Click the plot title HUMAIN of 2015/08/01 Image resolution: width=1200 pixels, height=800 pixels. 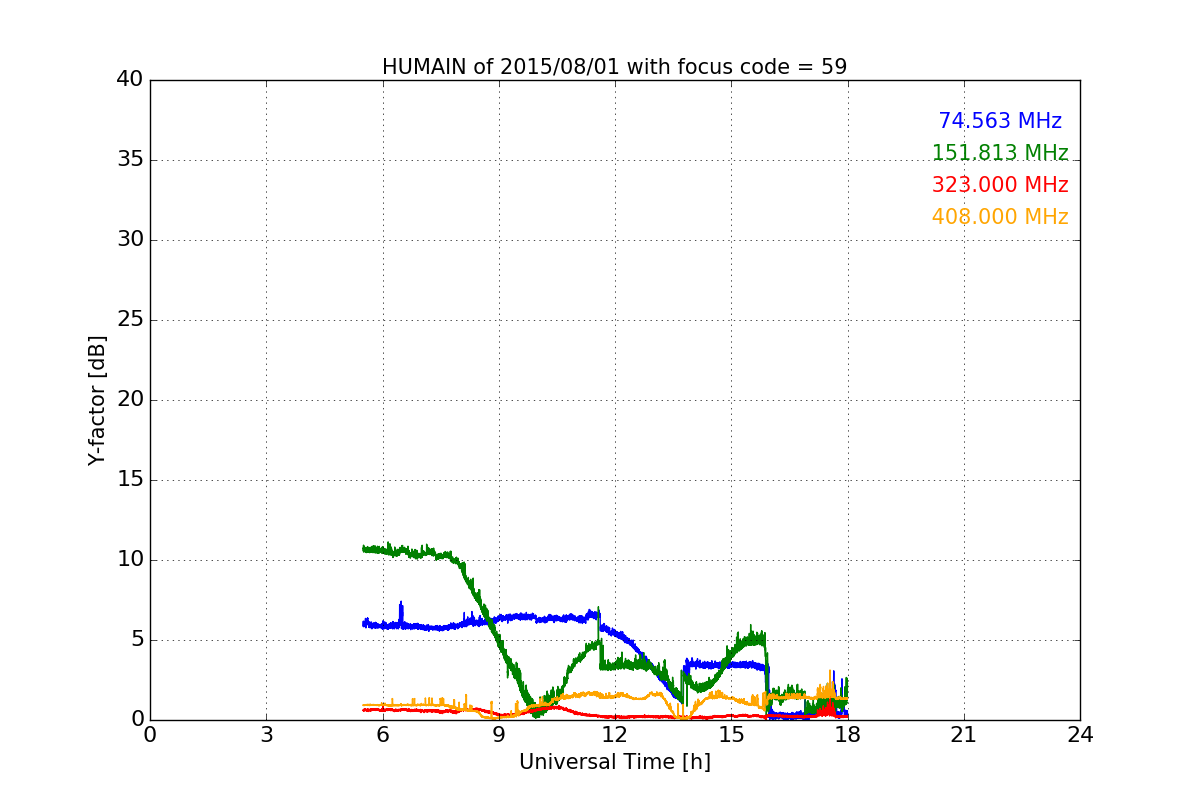pos(614,67)
